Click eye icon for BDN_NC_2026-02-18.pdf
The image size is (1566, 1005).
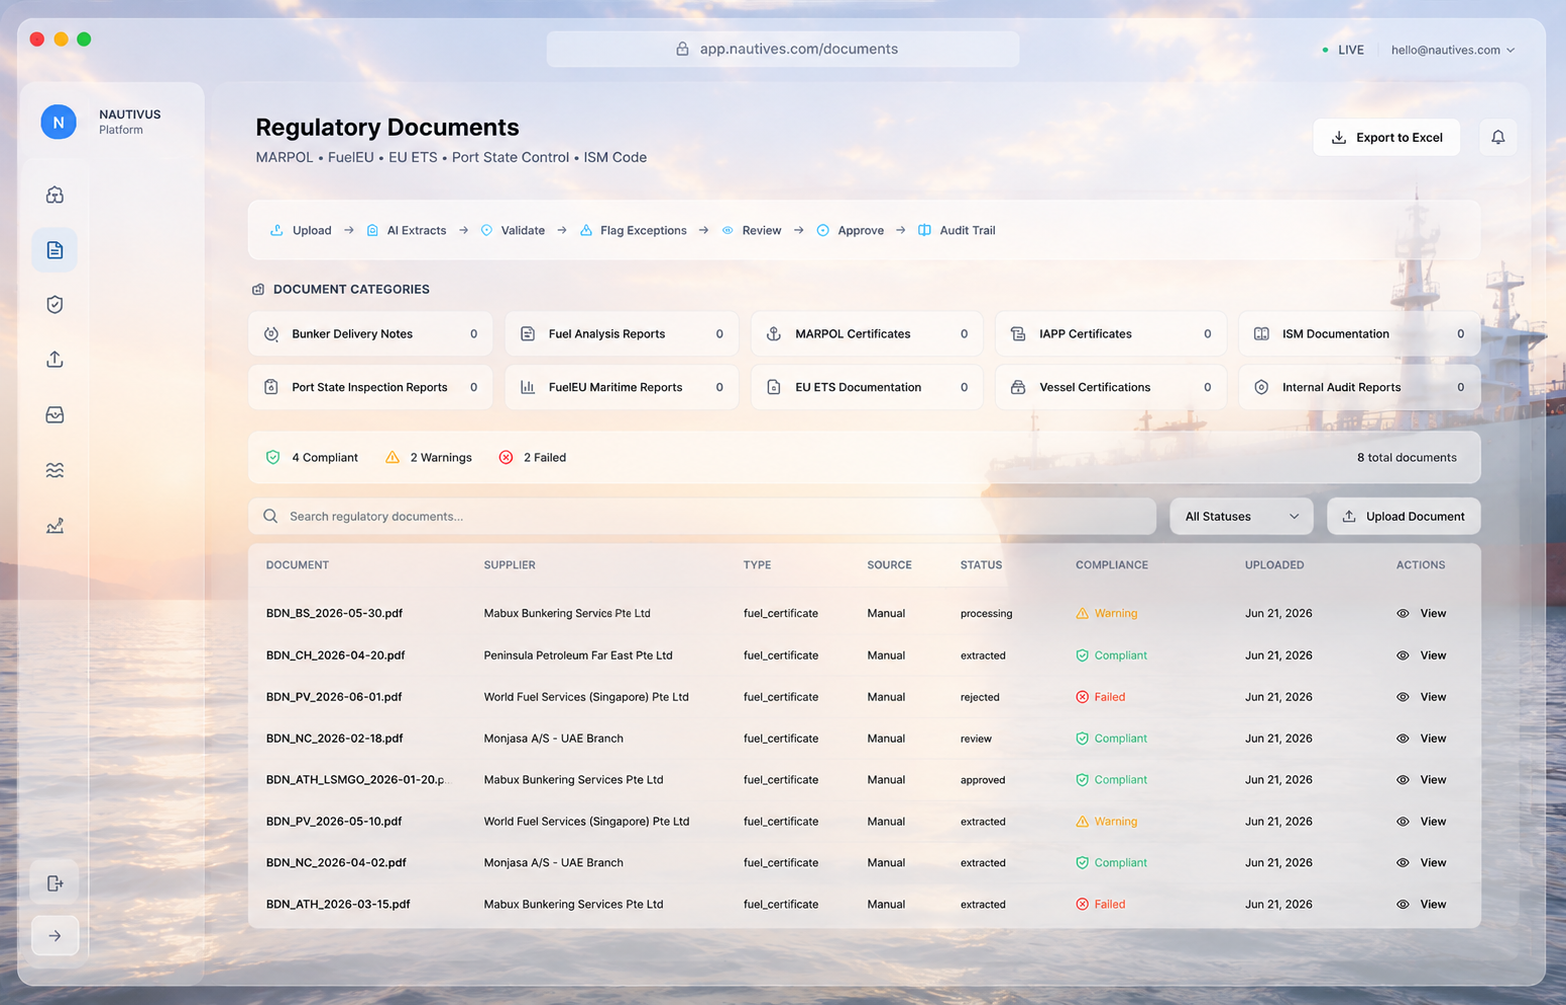(x=1403, y=739)
